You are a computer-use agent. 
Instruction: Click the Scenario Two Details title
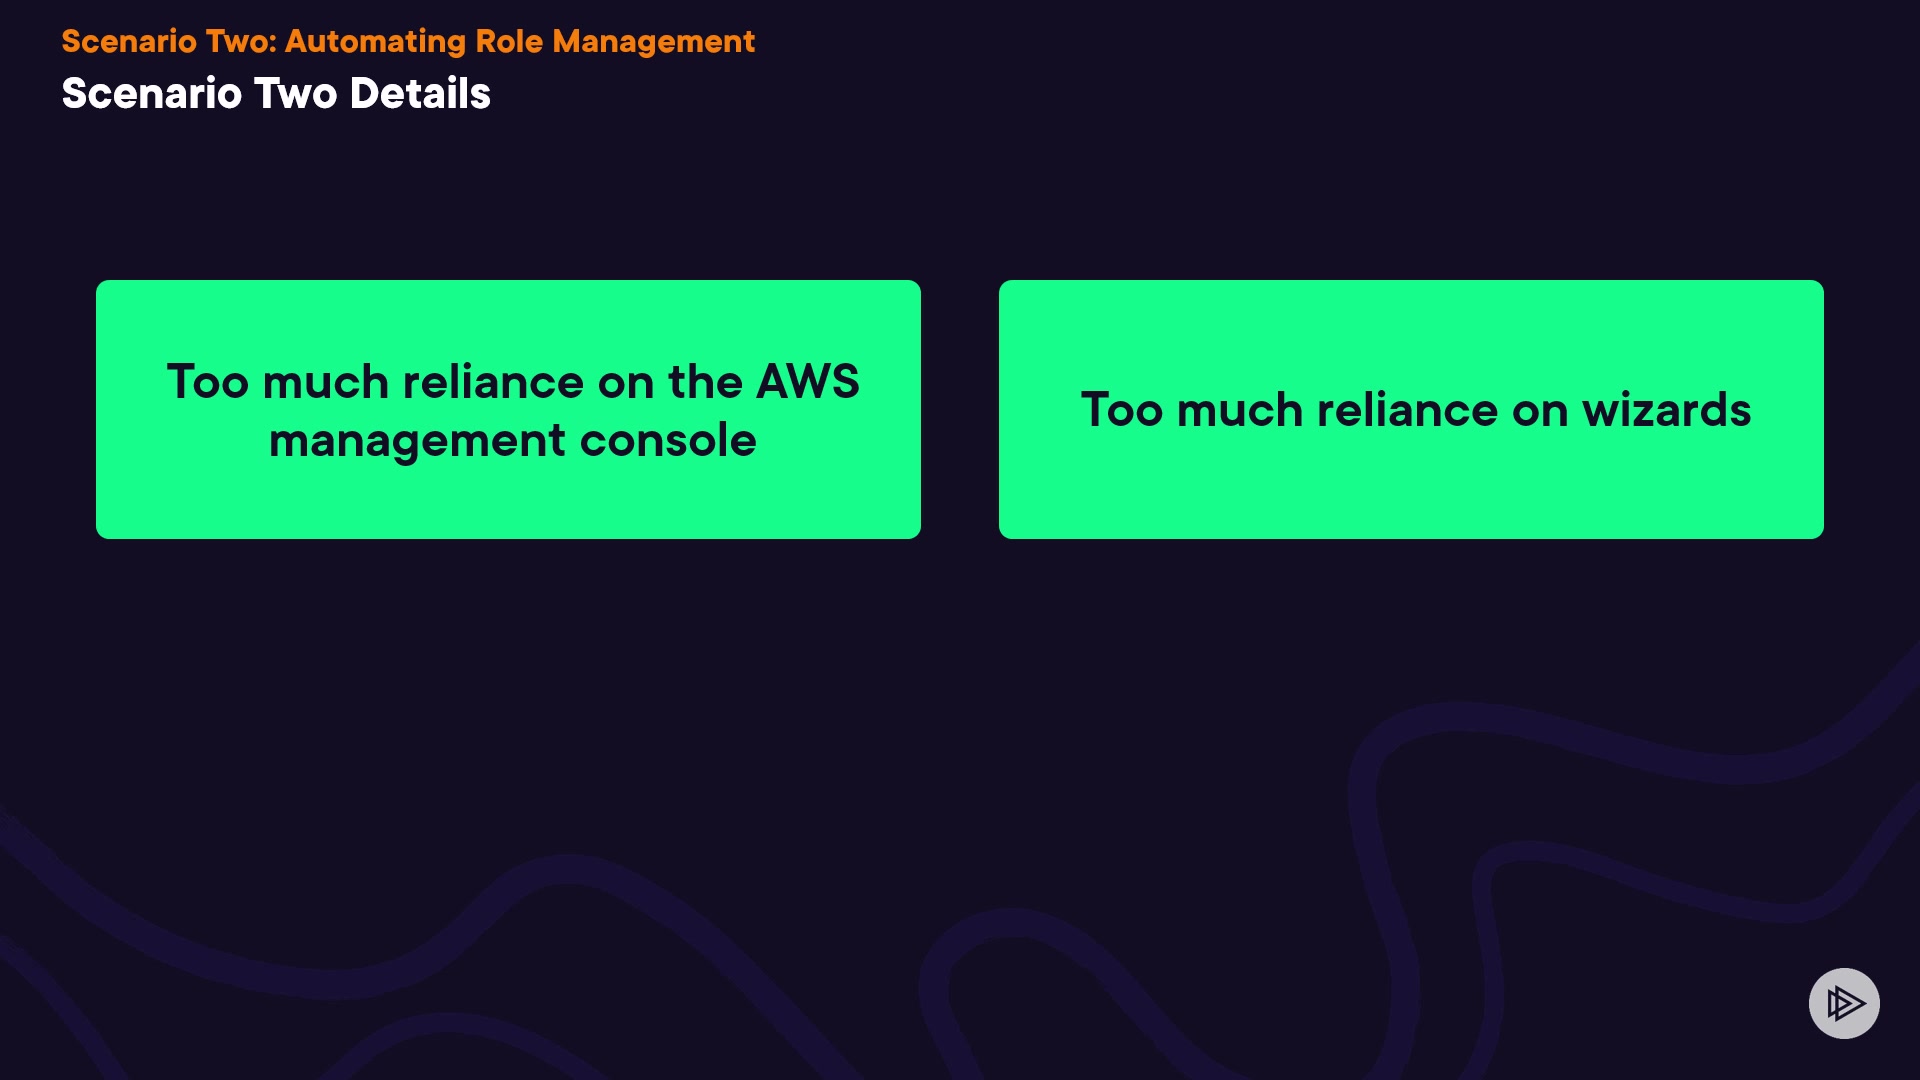click(276, 93)
